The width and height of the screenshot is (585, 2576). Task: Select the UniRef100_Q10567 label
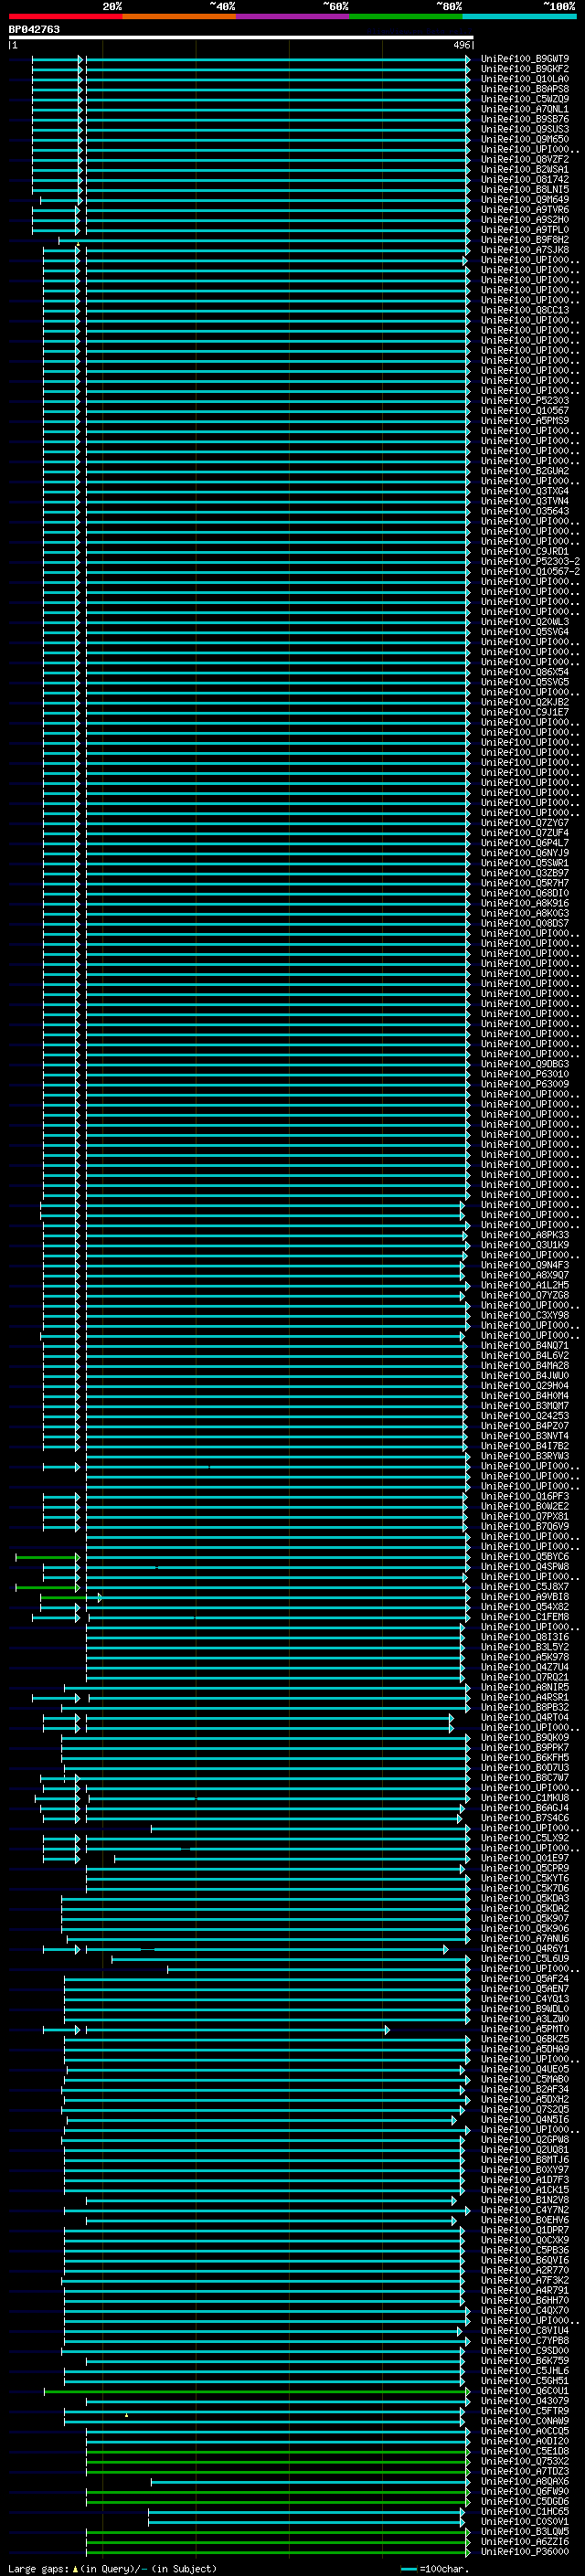(524, 410)
